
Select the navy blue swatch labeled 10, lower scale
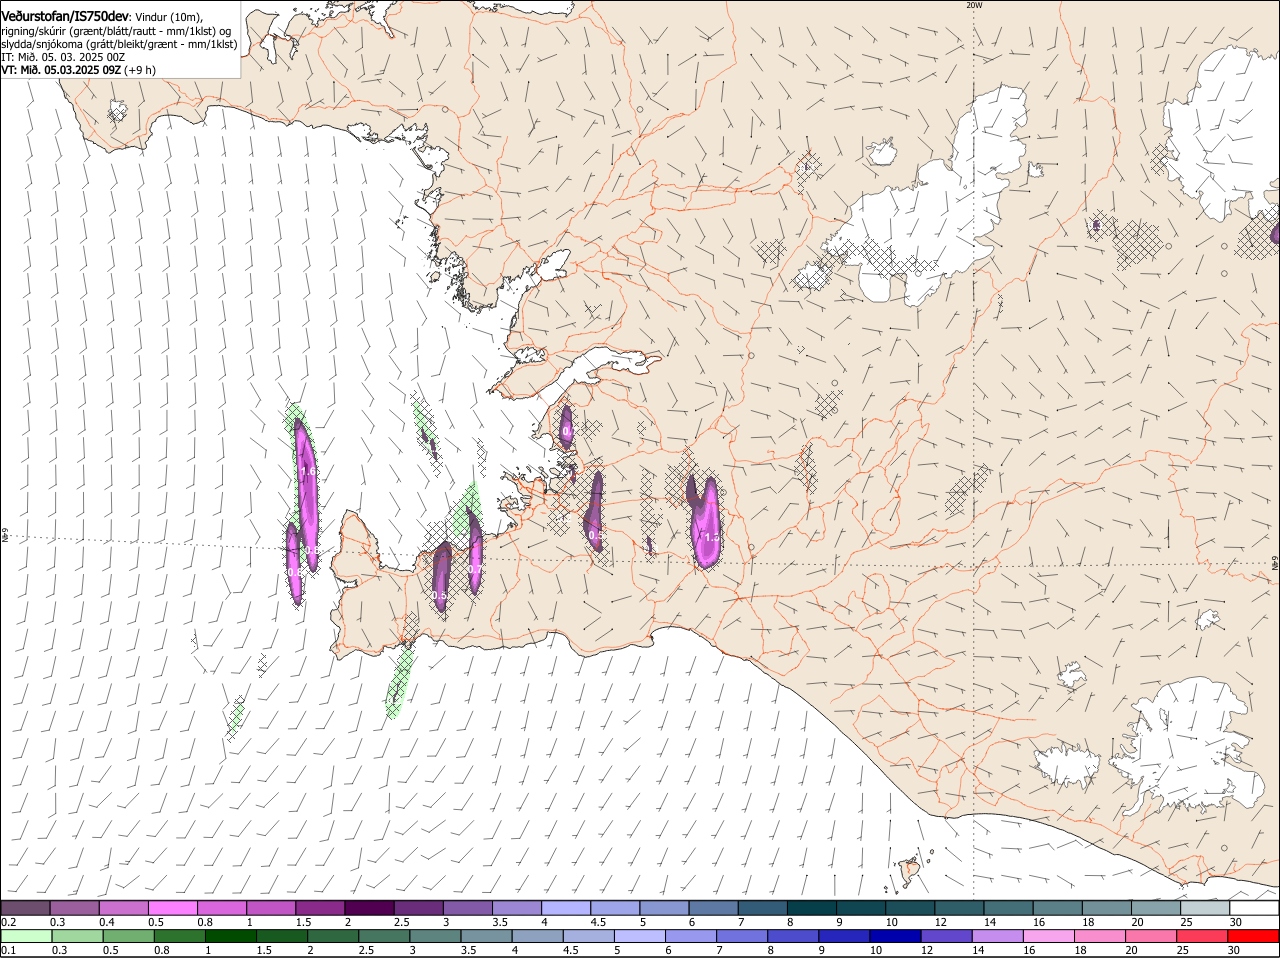895,936
